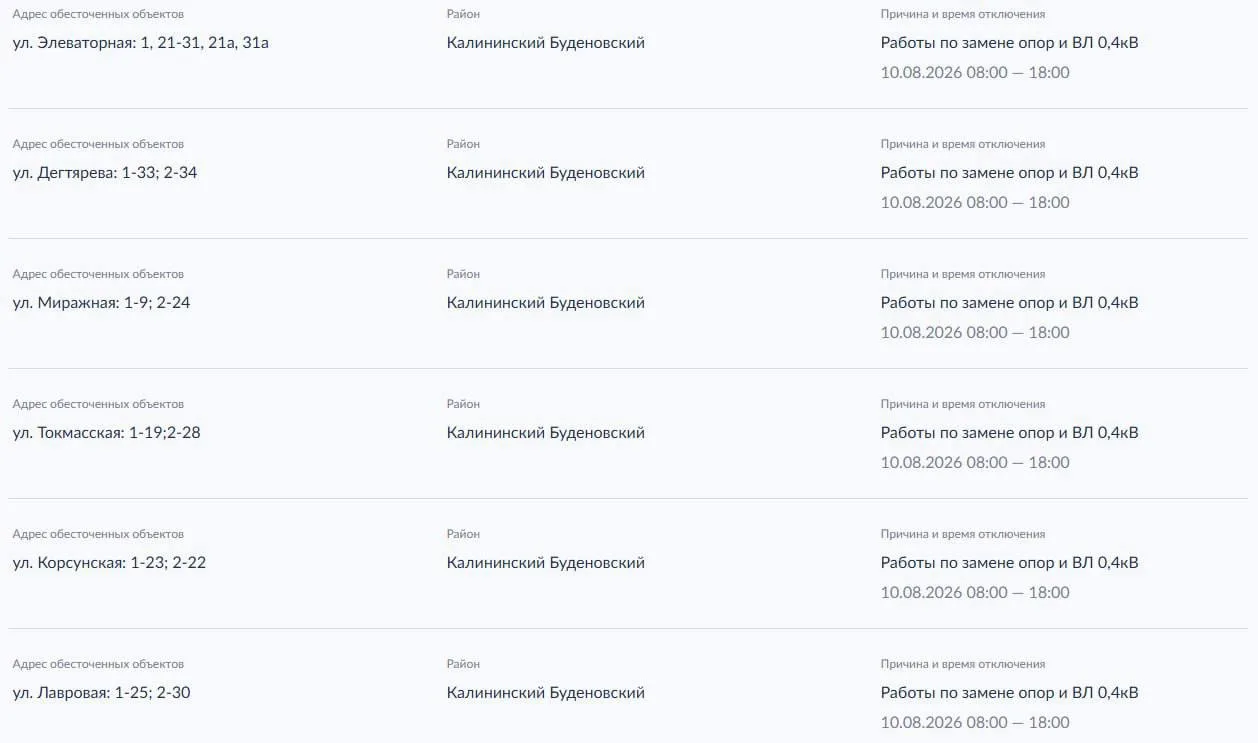Screen dimensions: 1258x743
Task: Click the first 'Адрес обесточенных объектов' label
Action: pos(98,14)
